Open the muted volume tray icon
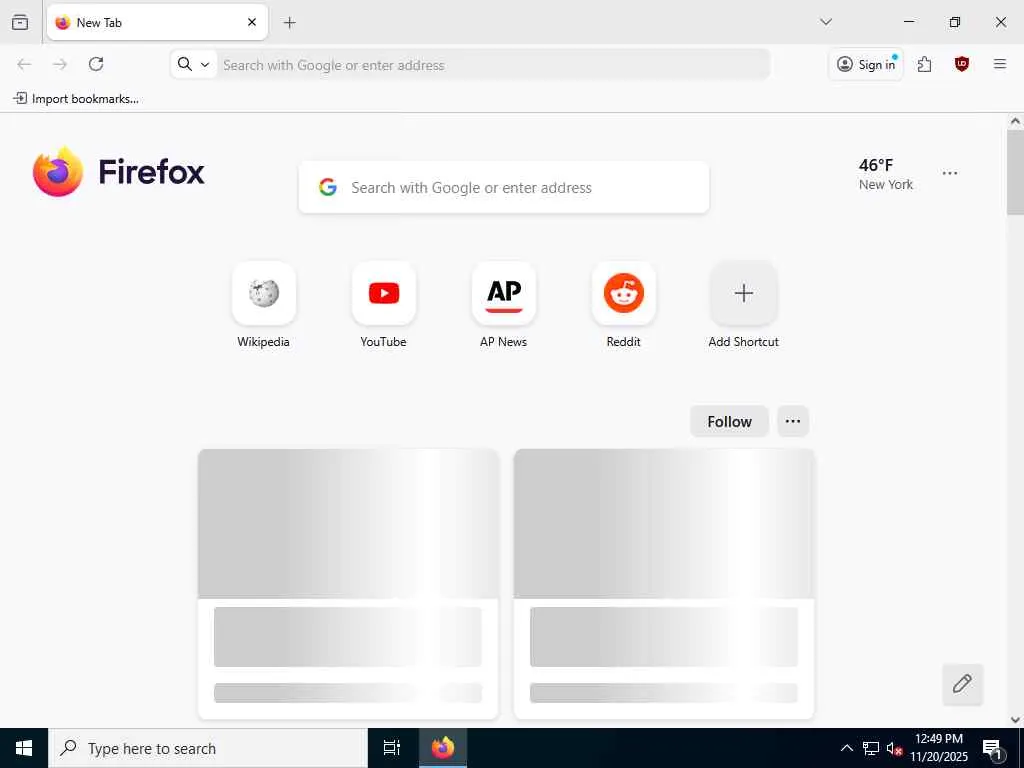This screenshot has width=1024, height=768. pos(894,748)
